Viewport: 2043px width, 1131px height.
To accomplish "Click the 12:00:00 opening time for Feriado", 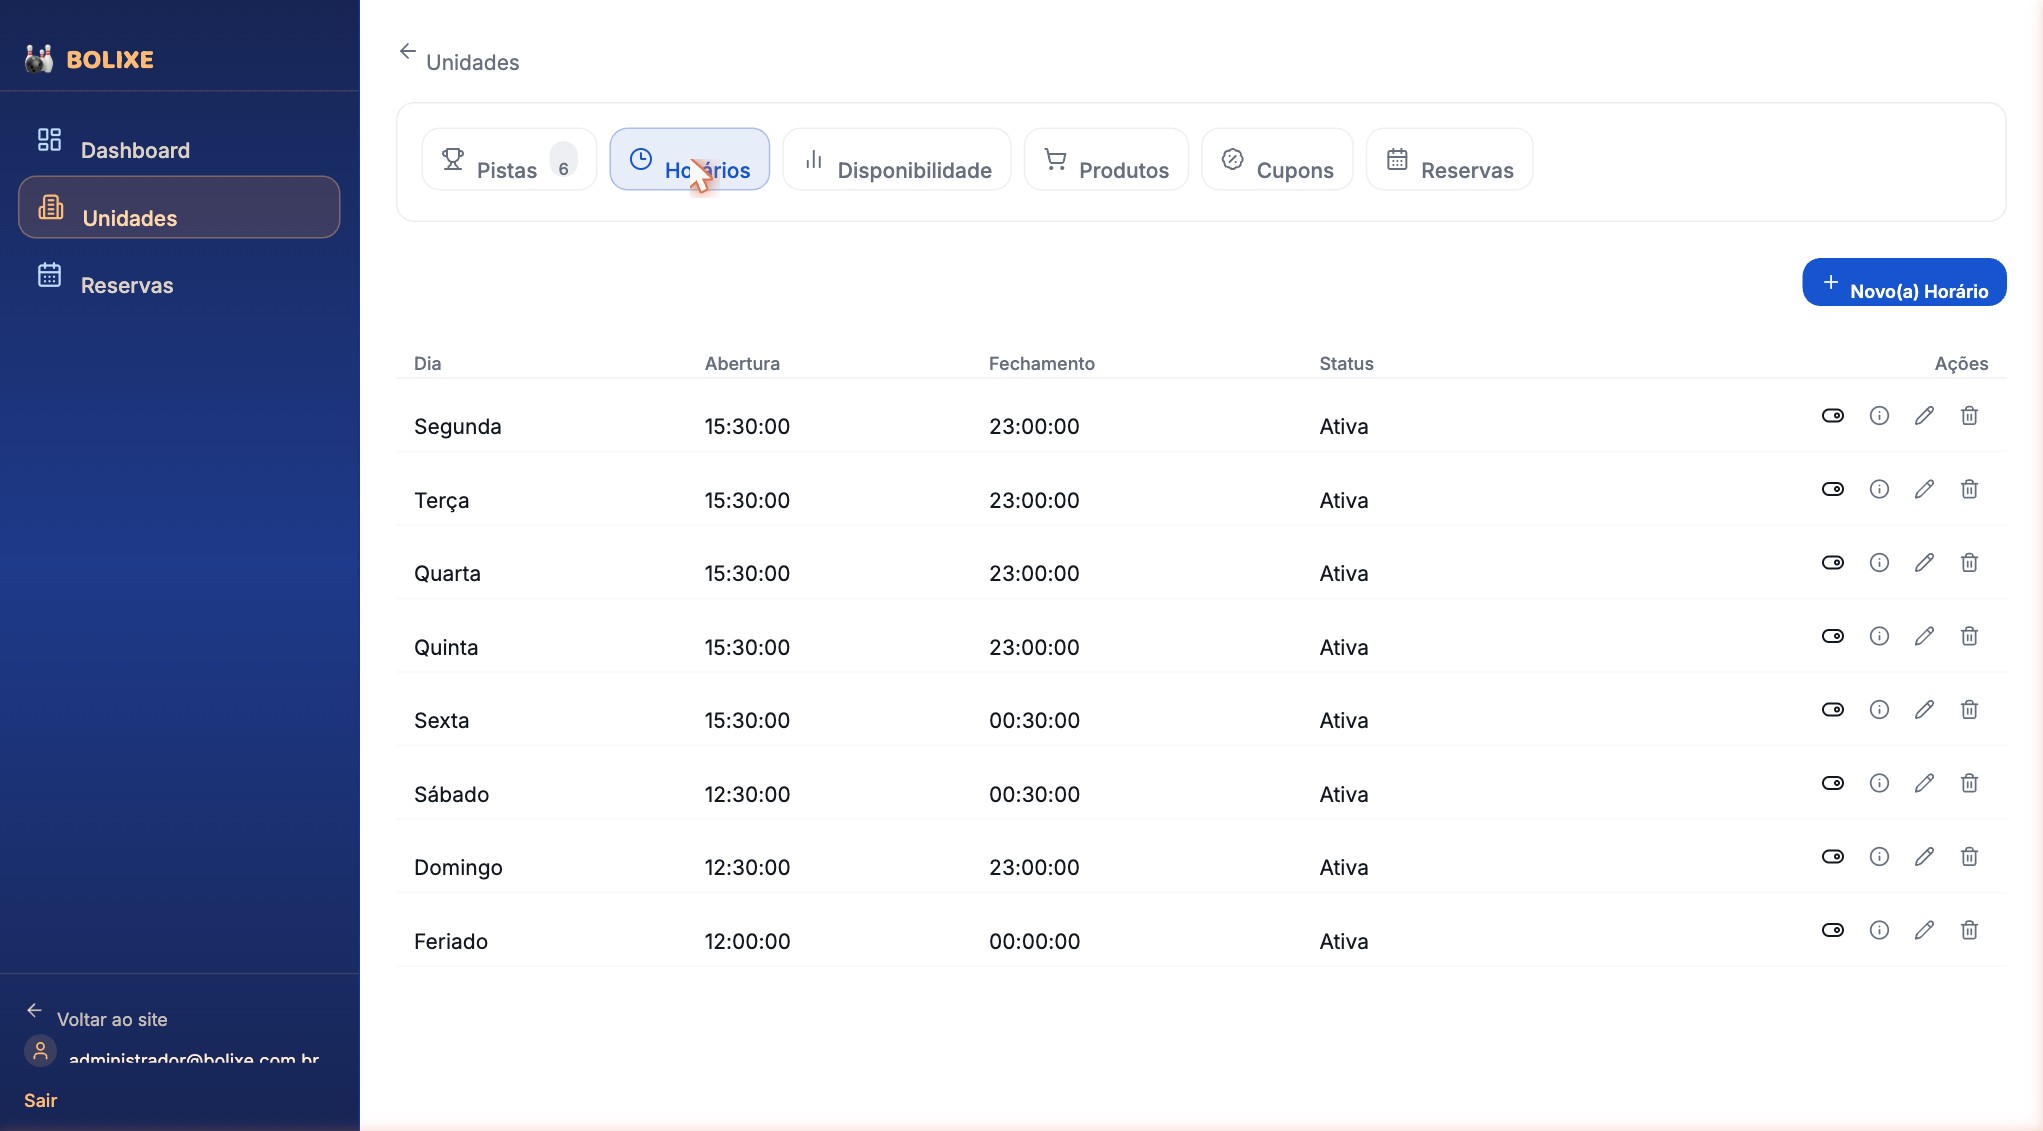I will [747, 941].
